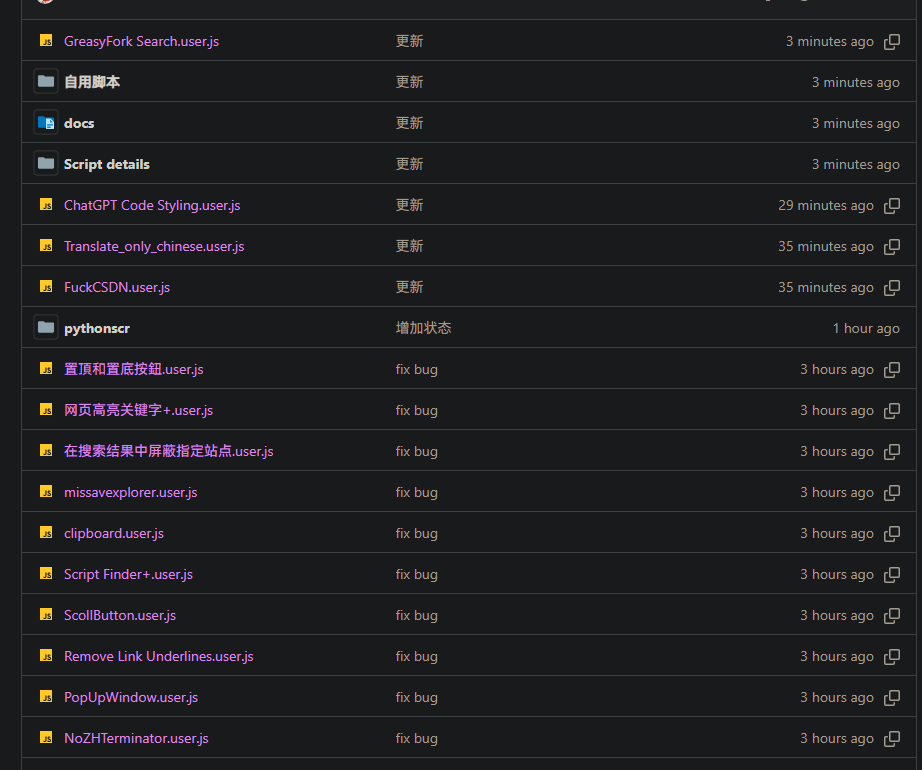Image resolution: width=922 pixels, height=770 pixels.
Task: Copy icon in Remove Link Underlines.user.js row
Action: 891,657
